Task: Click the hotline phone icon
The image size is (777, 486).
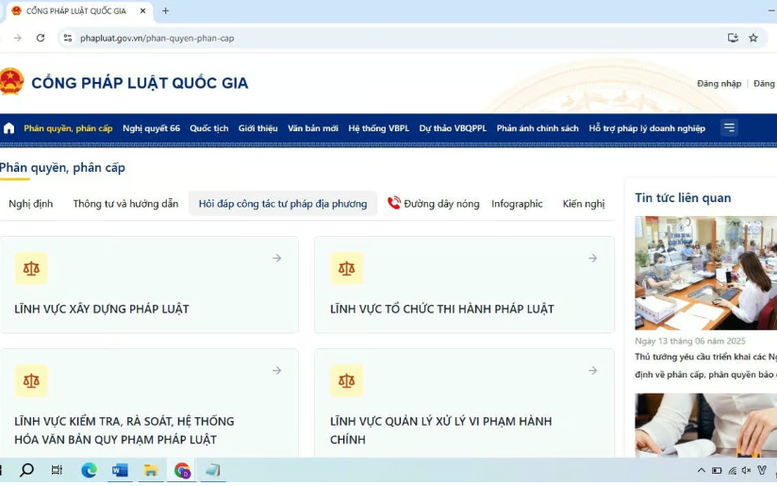Action: pyautogui.click(x=394, y=203)
